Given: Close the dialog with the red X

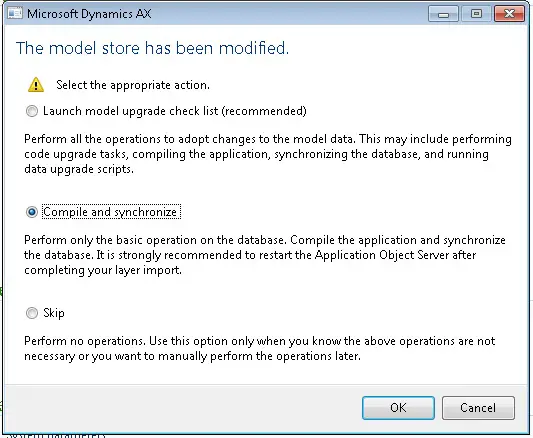Looking at the screenshot, I should tap(509, 14).
